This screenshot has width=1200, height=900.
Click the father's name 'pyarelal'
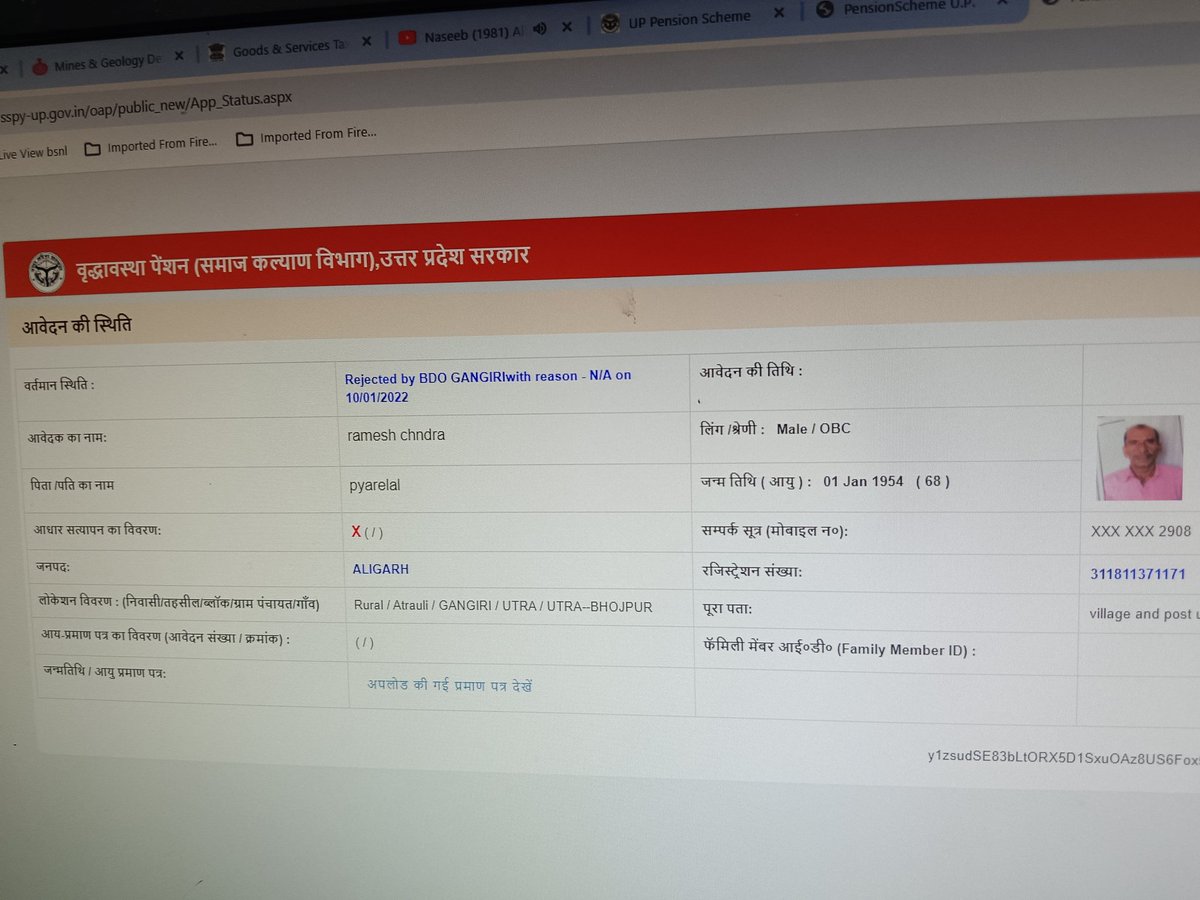pos(374,486)
